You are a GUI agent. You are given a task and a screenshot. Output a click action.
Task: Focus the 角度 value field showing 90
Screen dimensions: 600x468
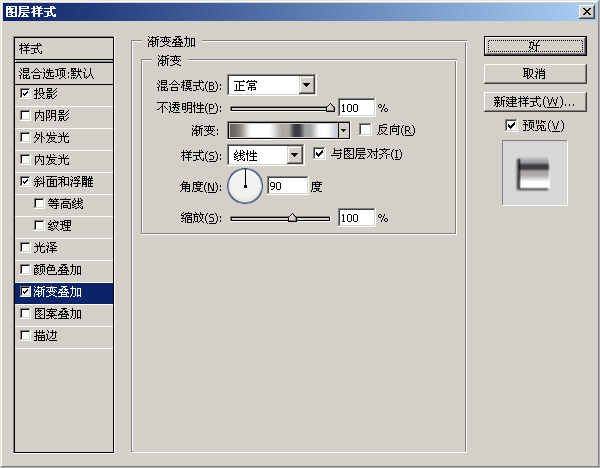[287, 186]
